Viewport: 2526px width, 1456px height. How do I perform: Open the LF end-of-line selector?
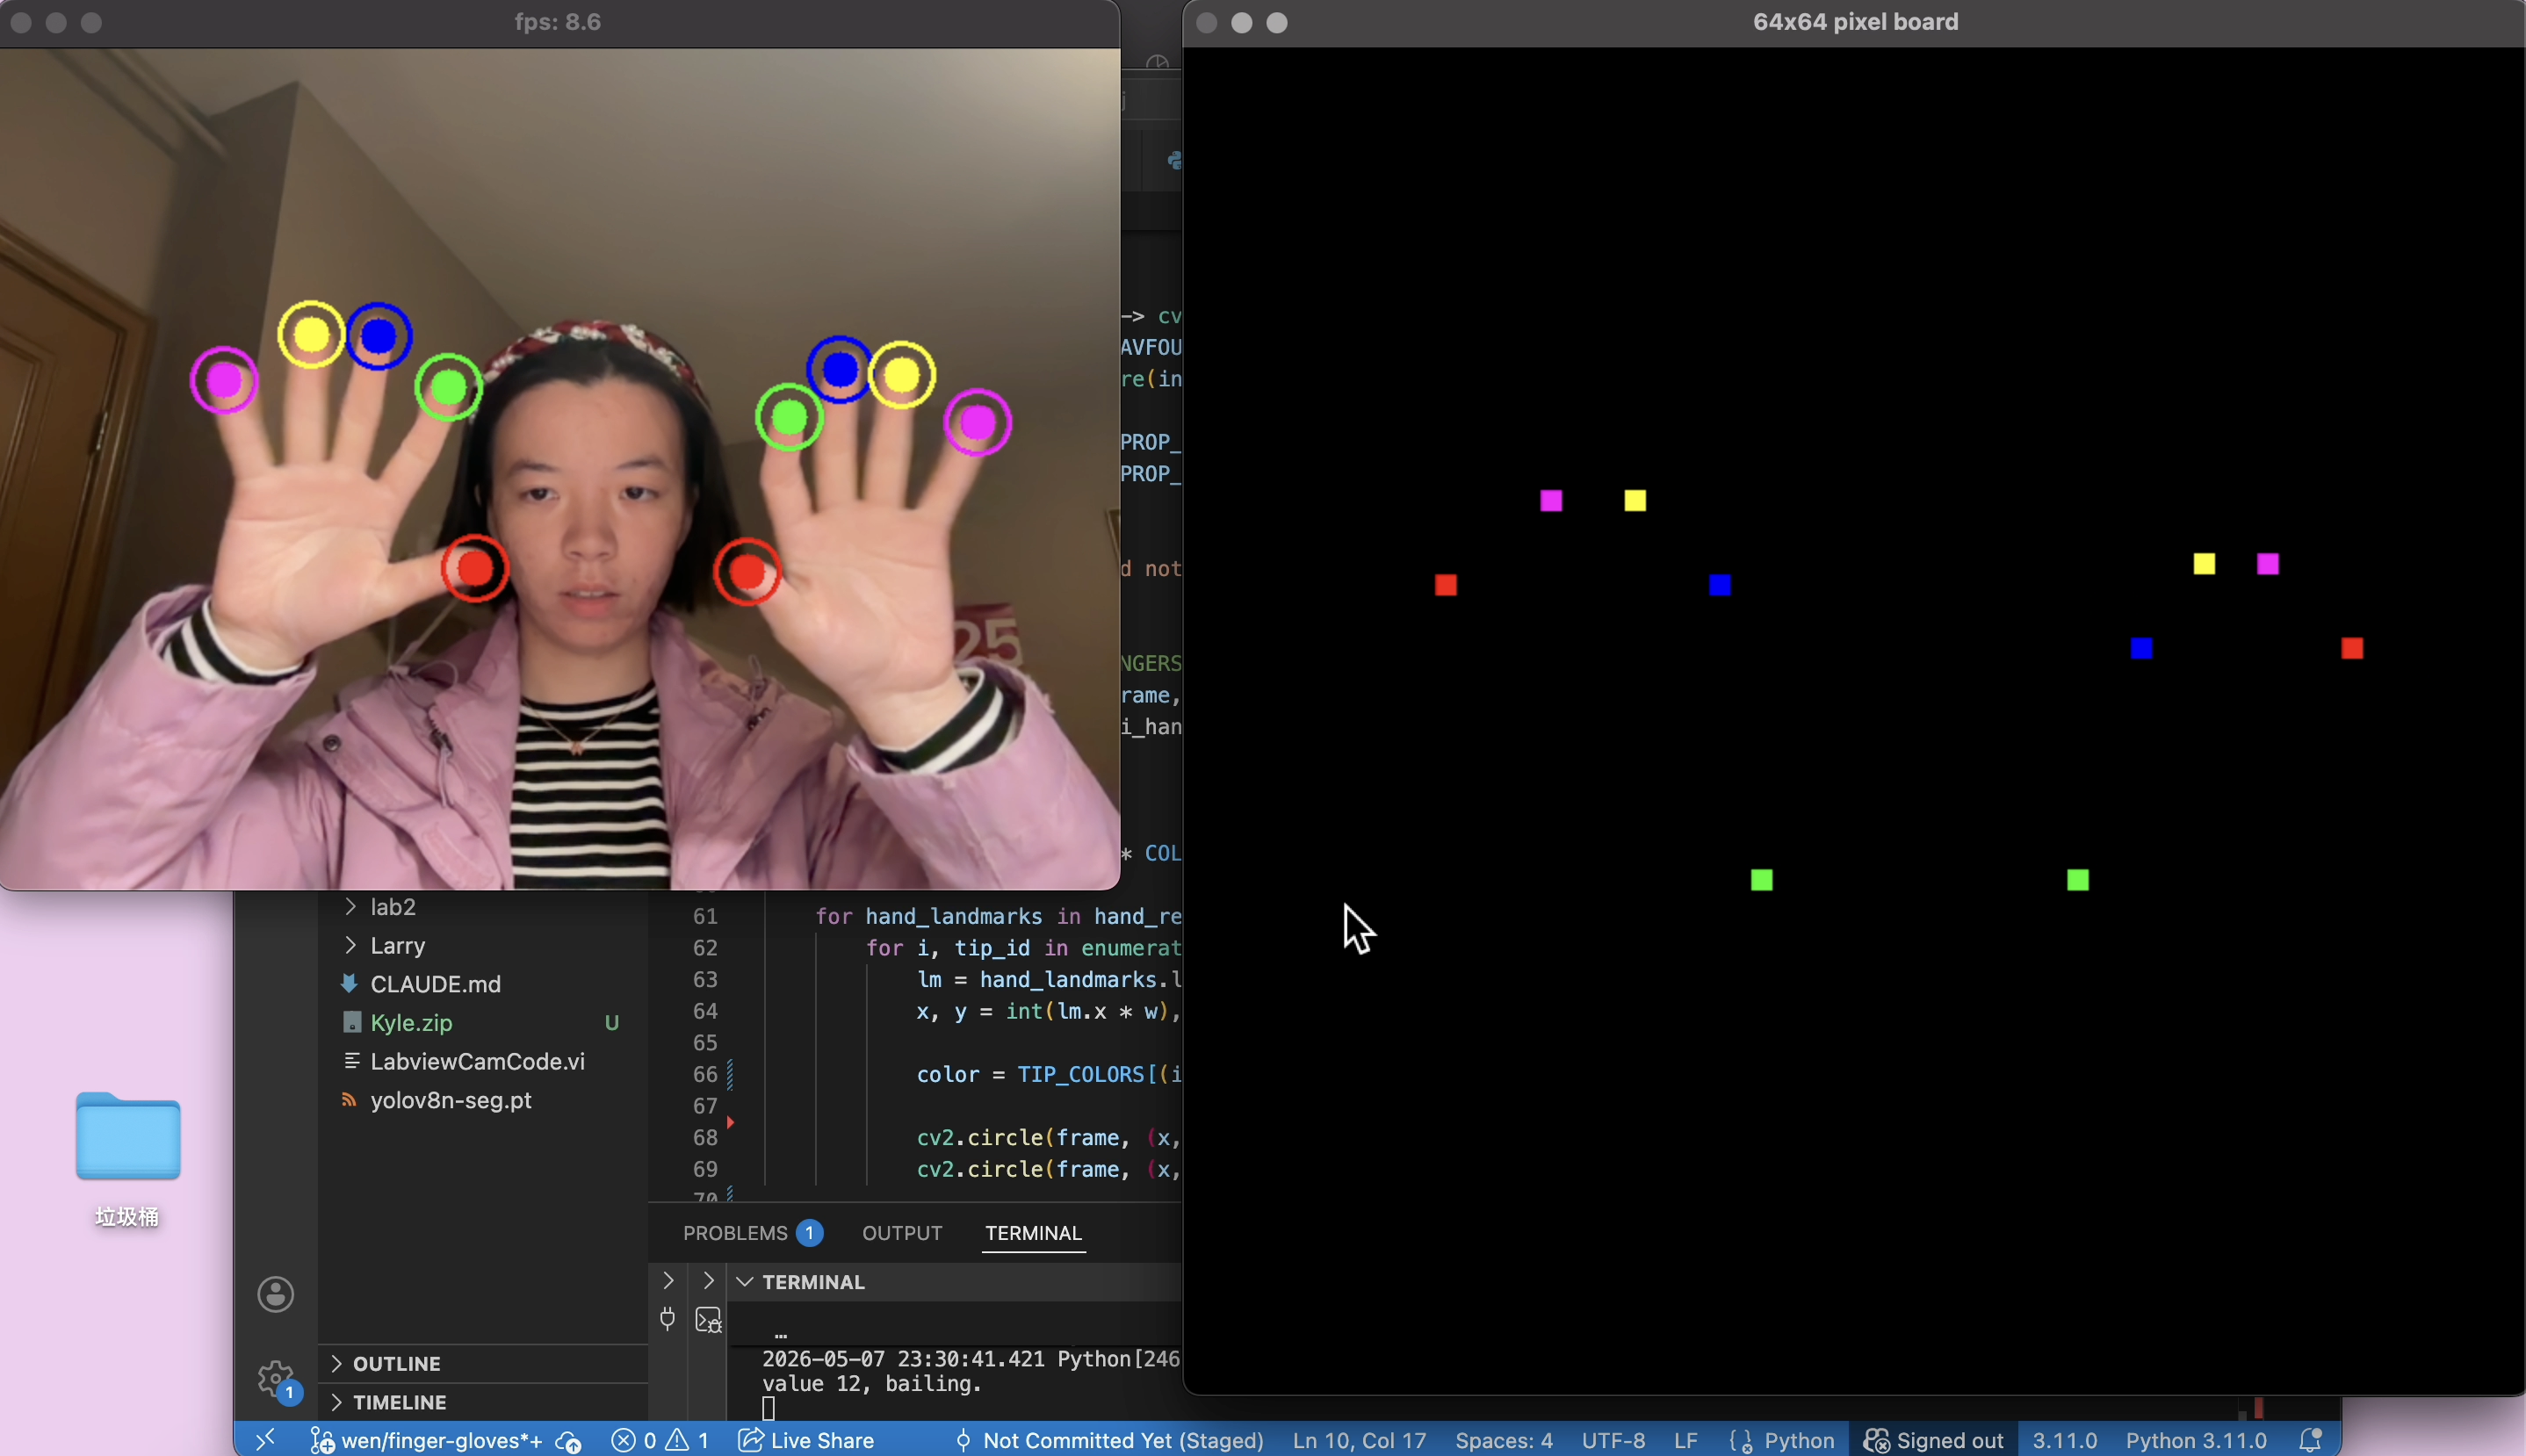click(x=1686, y=1440)
